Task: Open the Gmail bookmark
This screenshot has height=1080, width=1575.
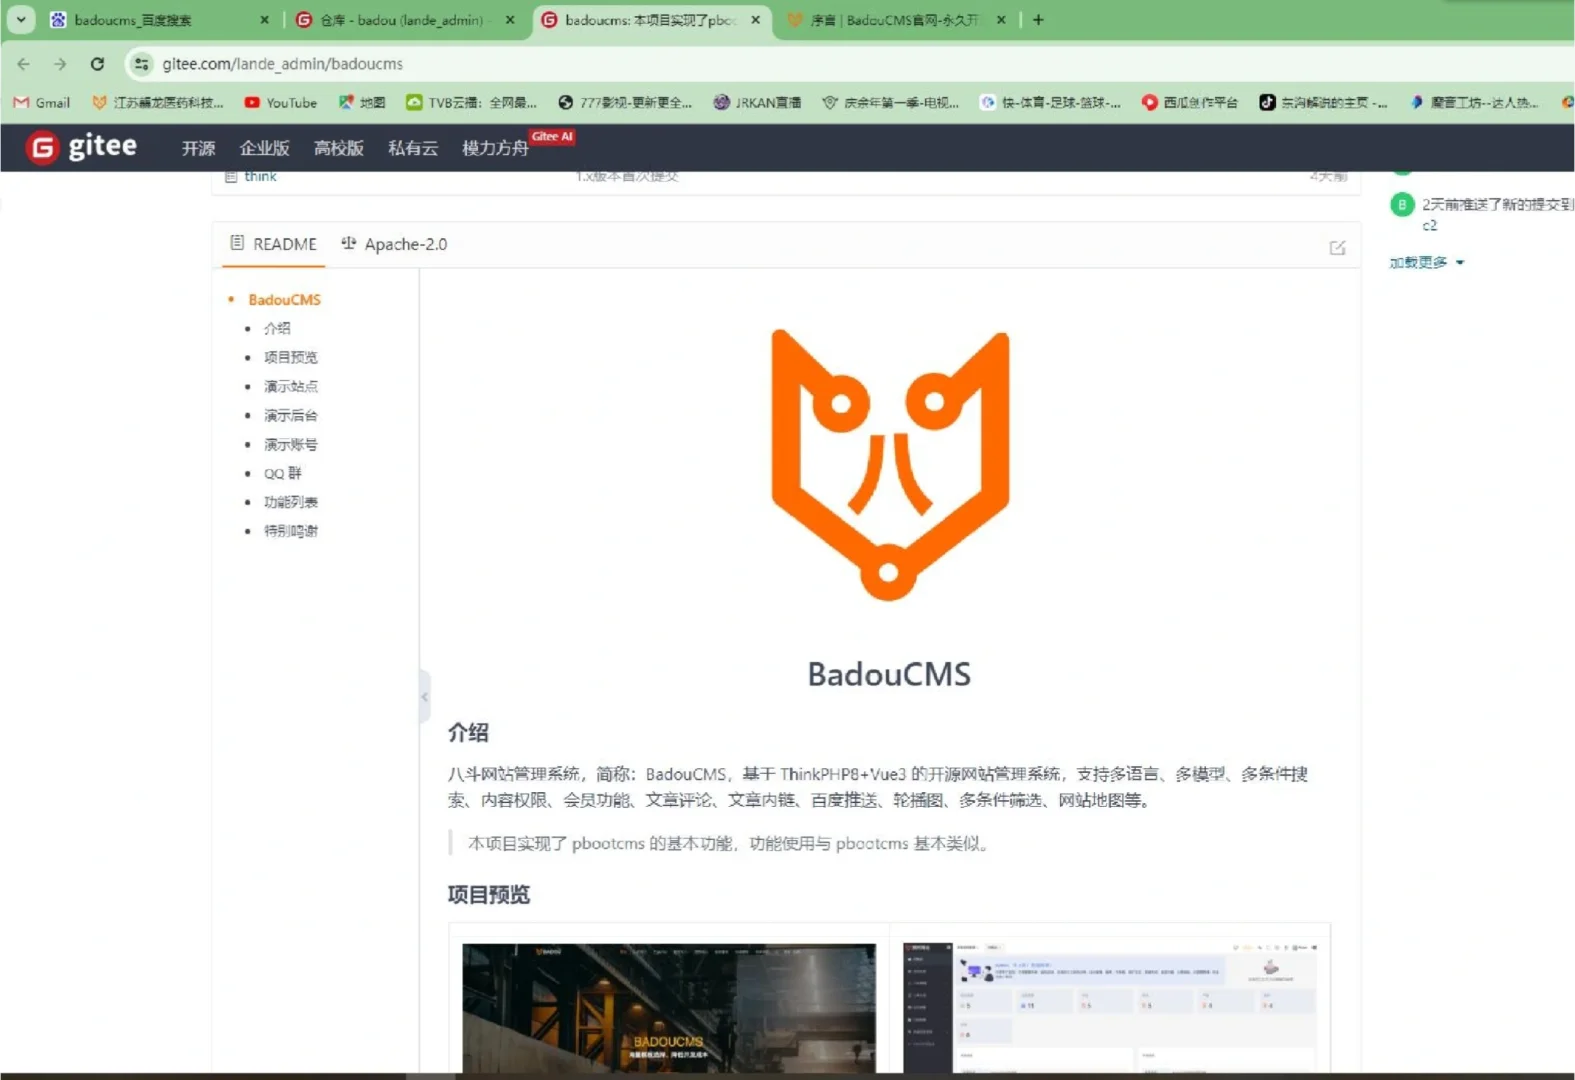Action: tap(42, 102)
